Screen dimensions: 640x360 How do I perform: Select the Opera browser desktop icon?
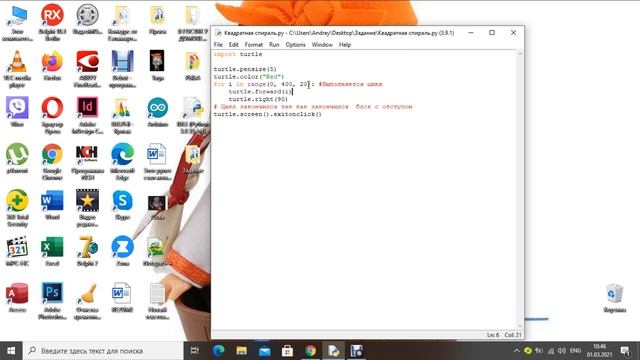52,116
